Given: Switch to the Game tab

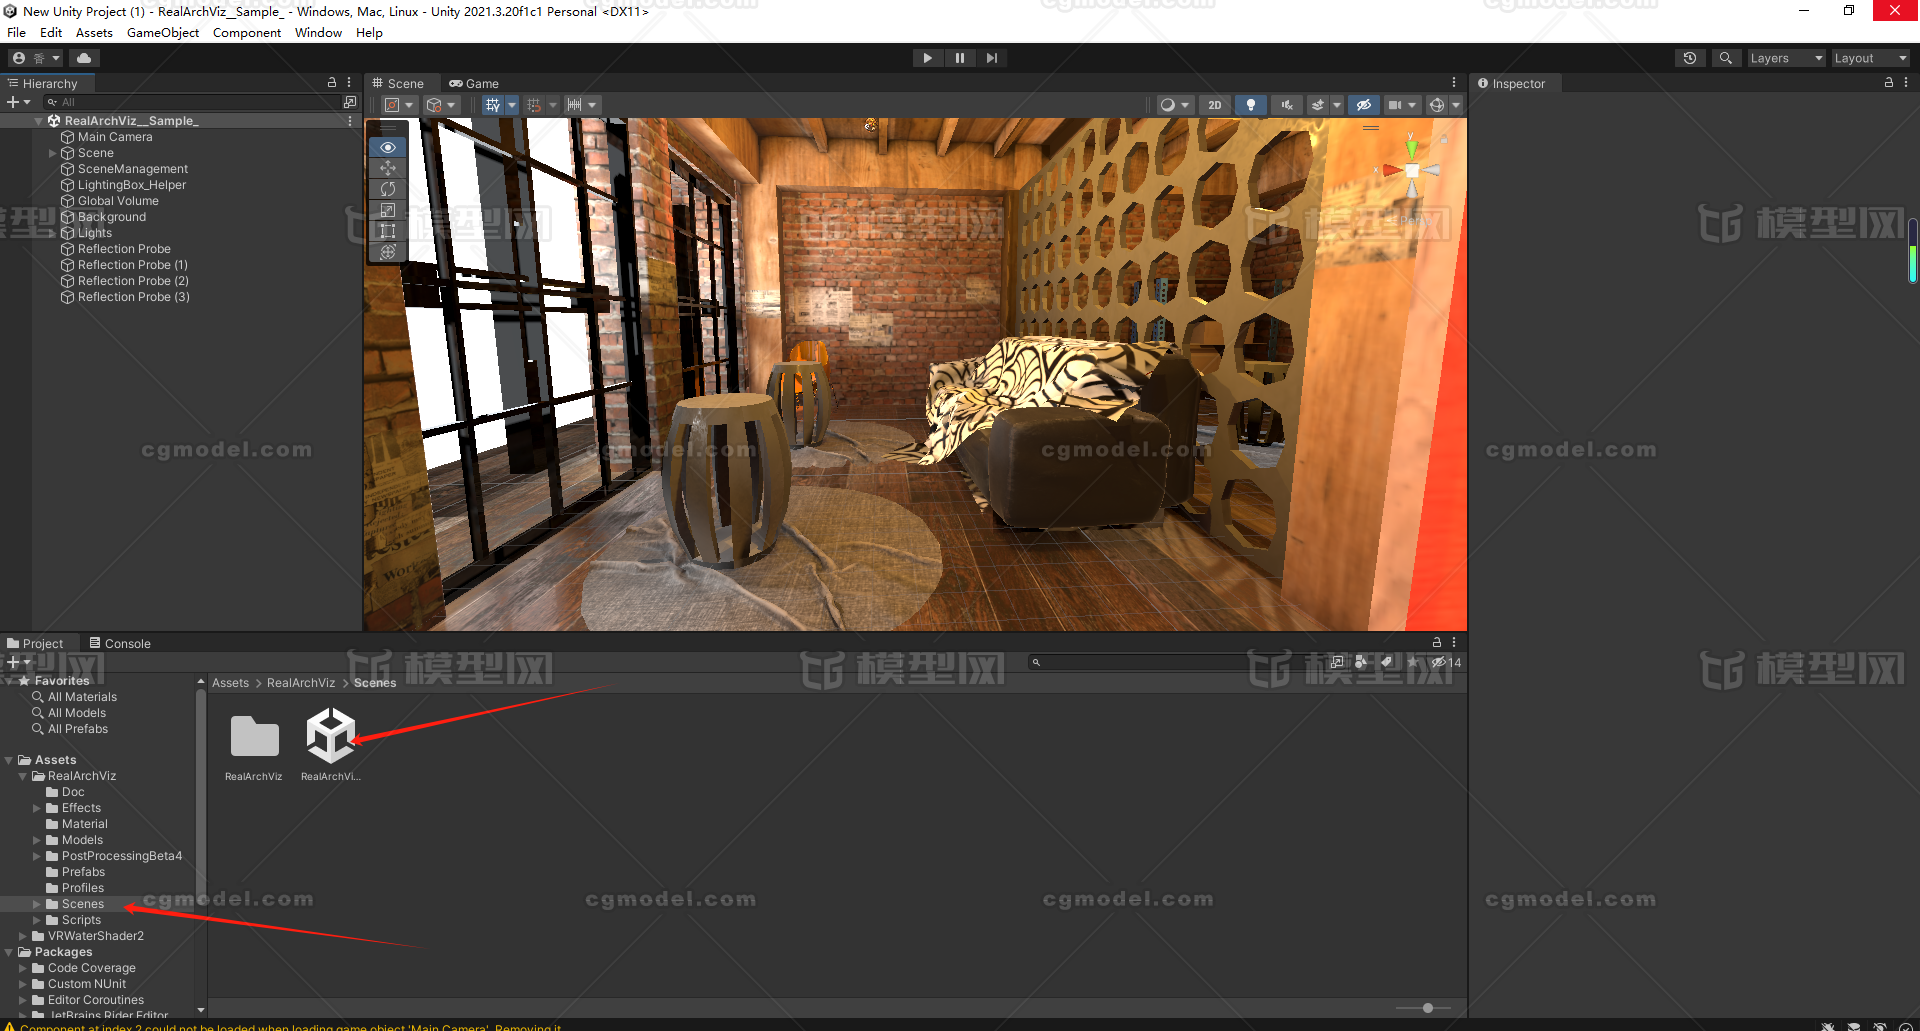Looking at the screenshot, I should click(473, 83).
